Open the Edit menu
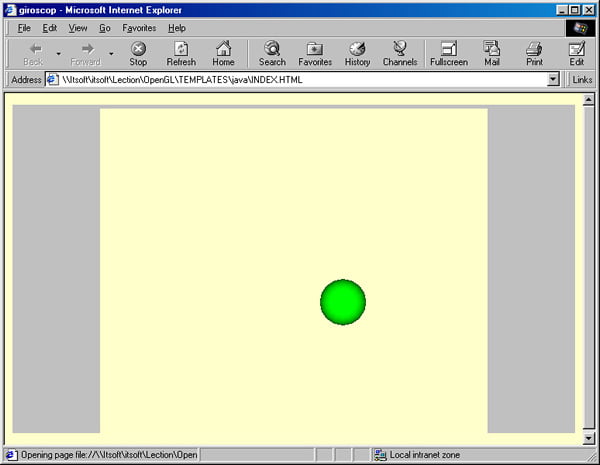Image resolution: width=600 pixels, height=465 pixels. [x=50, y=28]
